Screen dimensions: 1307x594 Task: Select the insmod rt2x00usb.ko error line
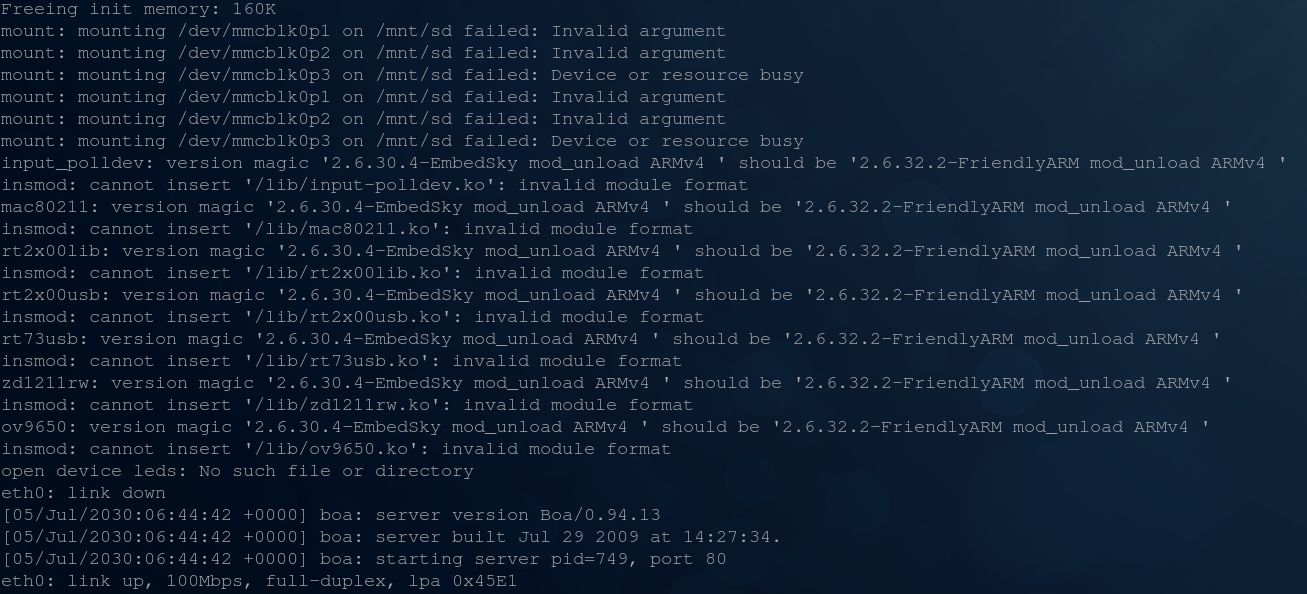pos(352,317)
